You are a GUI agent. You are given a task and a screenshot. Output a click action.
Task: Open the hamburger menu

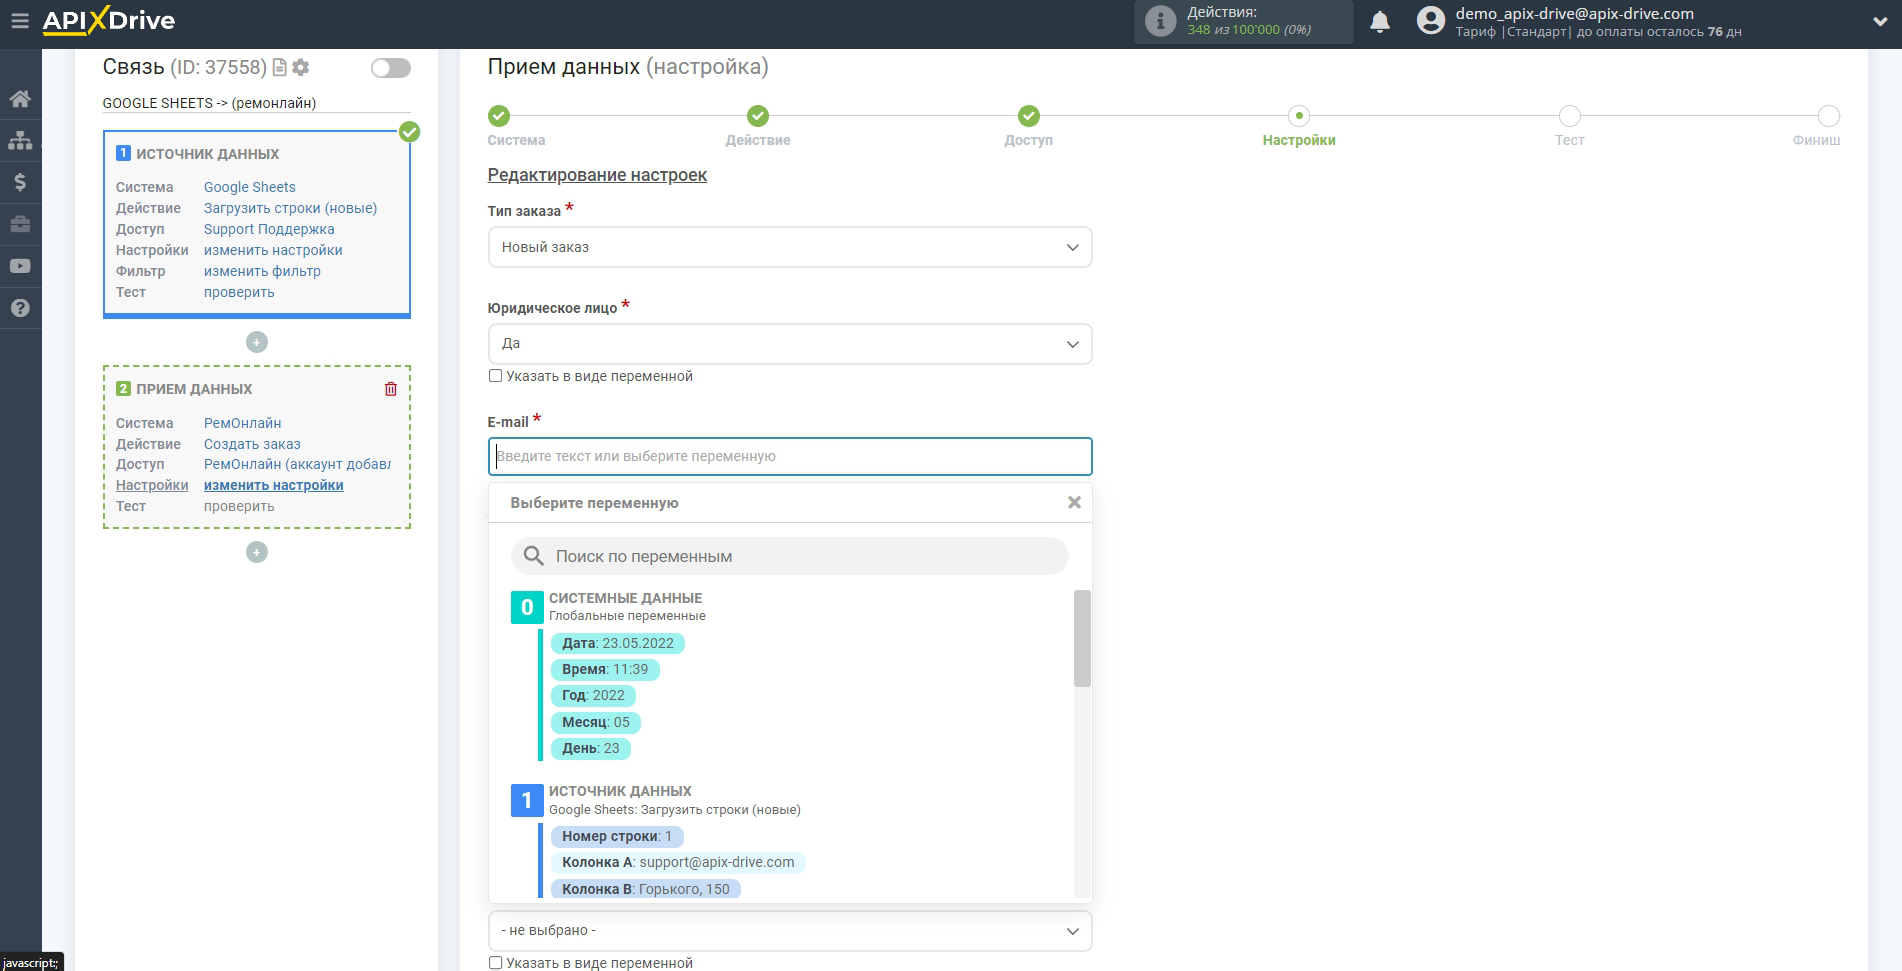(x=20, y=20)
